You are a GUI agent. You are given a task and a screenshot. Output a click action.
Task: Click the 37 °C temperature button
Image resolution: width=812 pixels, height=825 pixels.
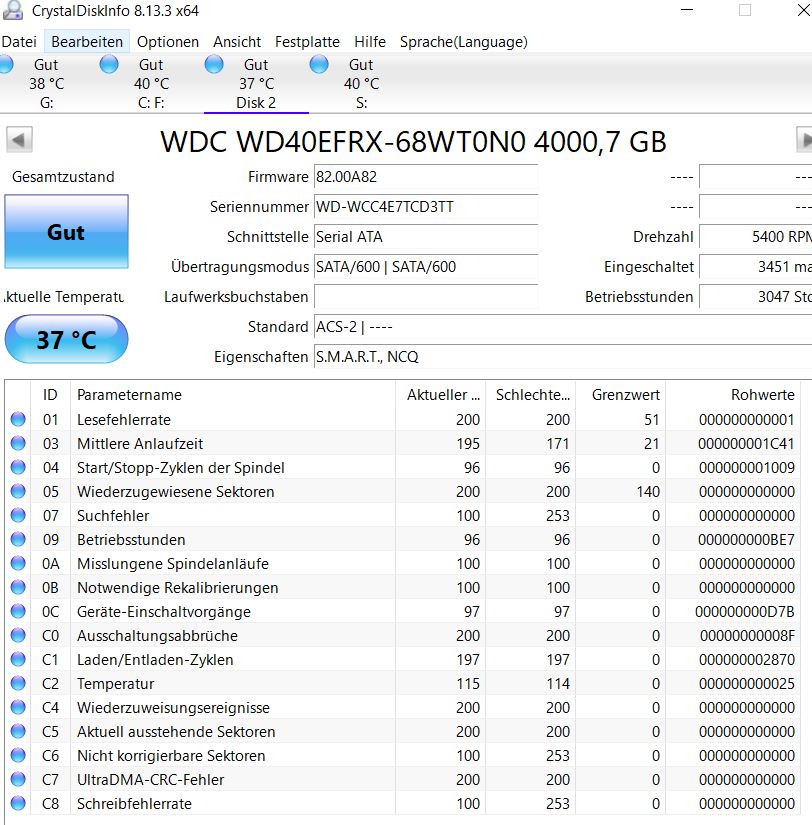click(x=66, y=339)
